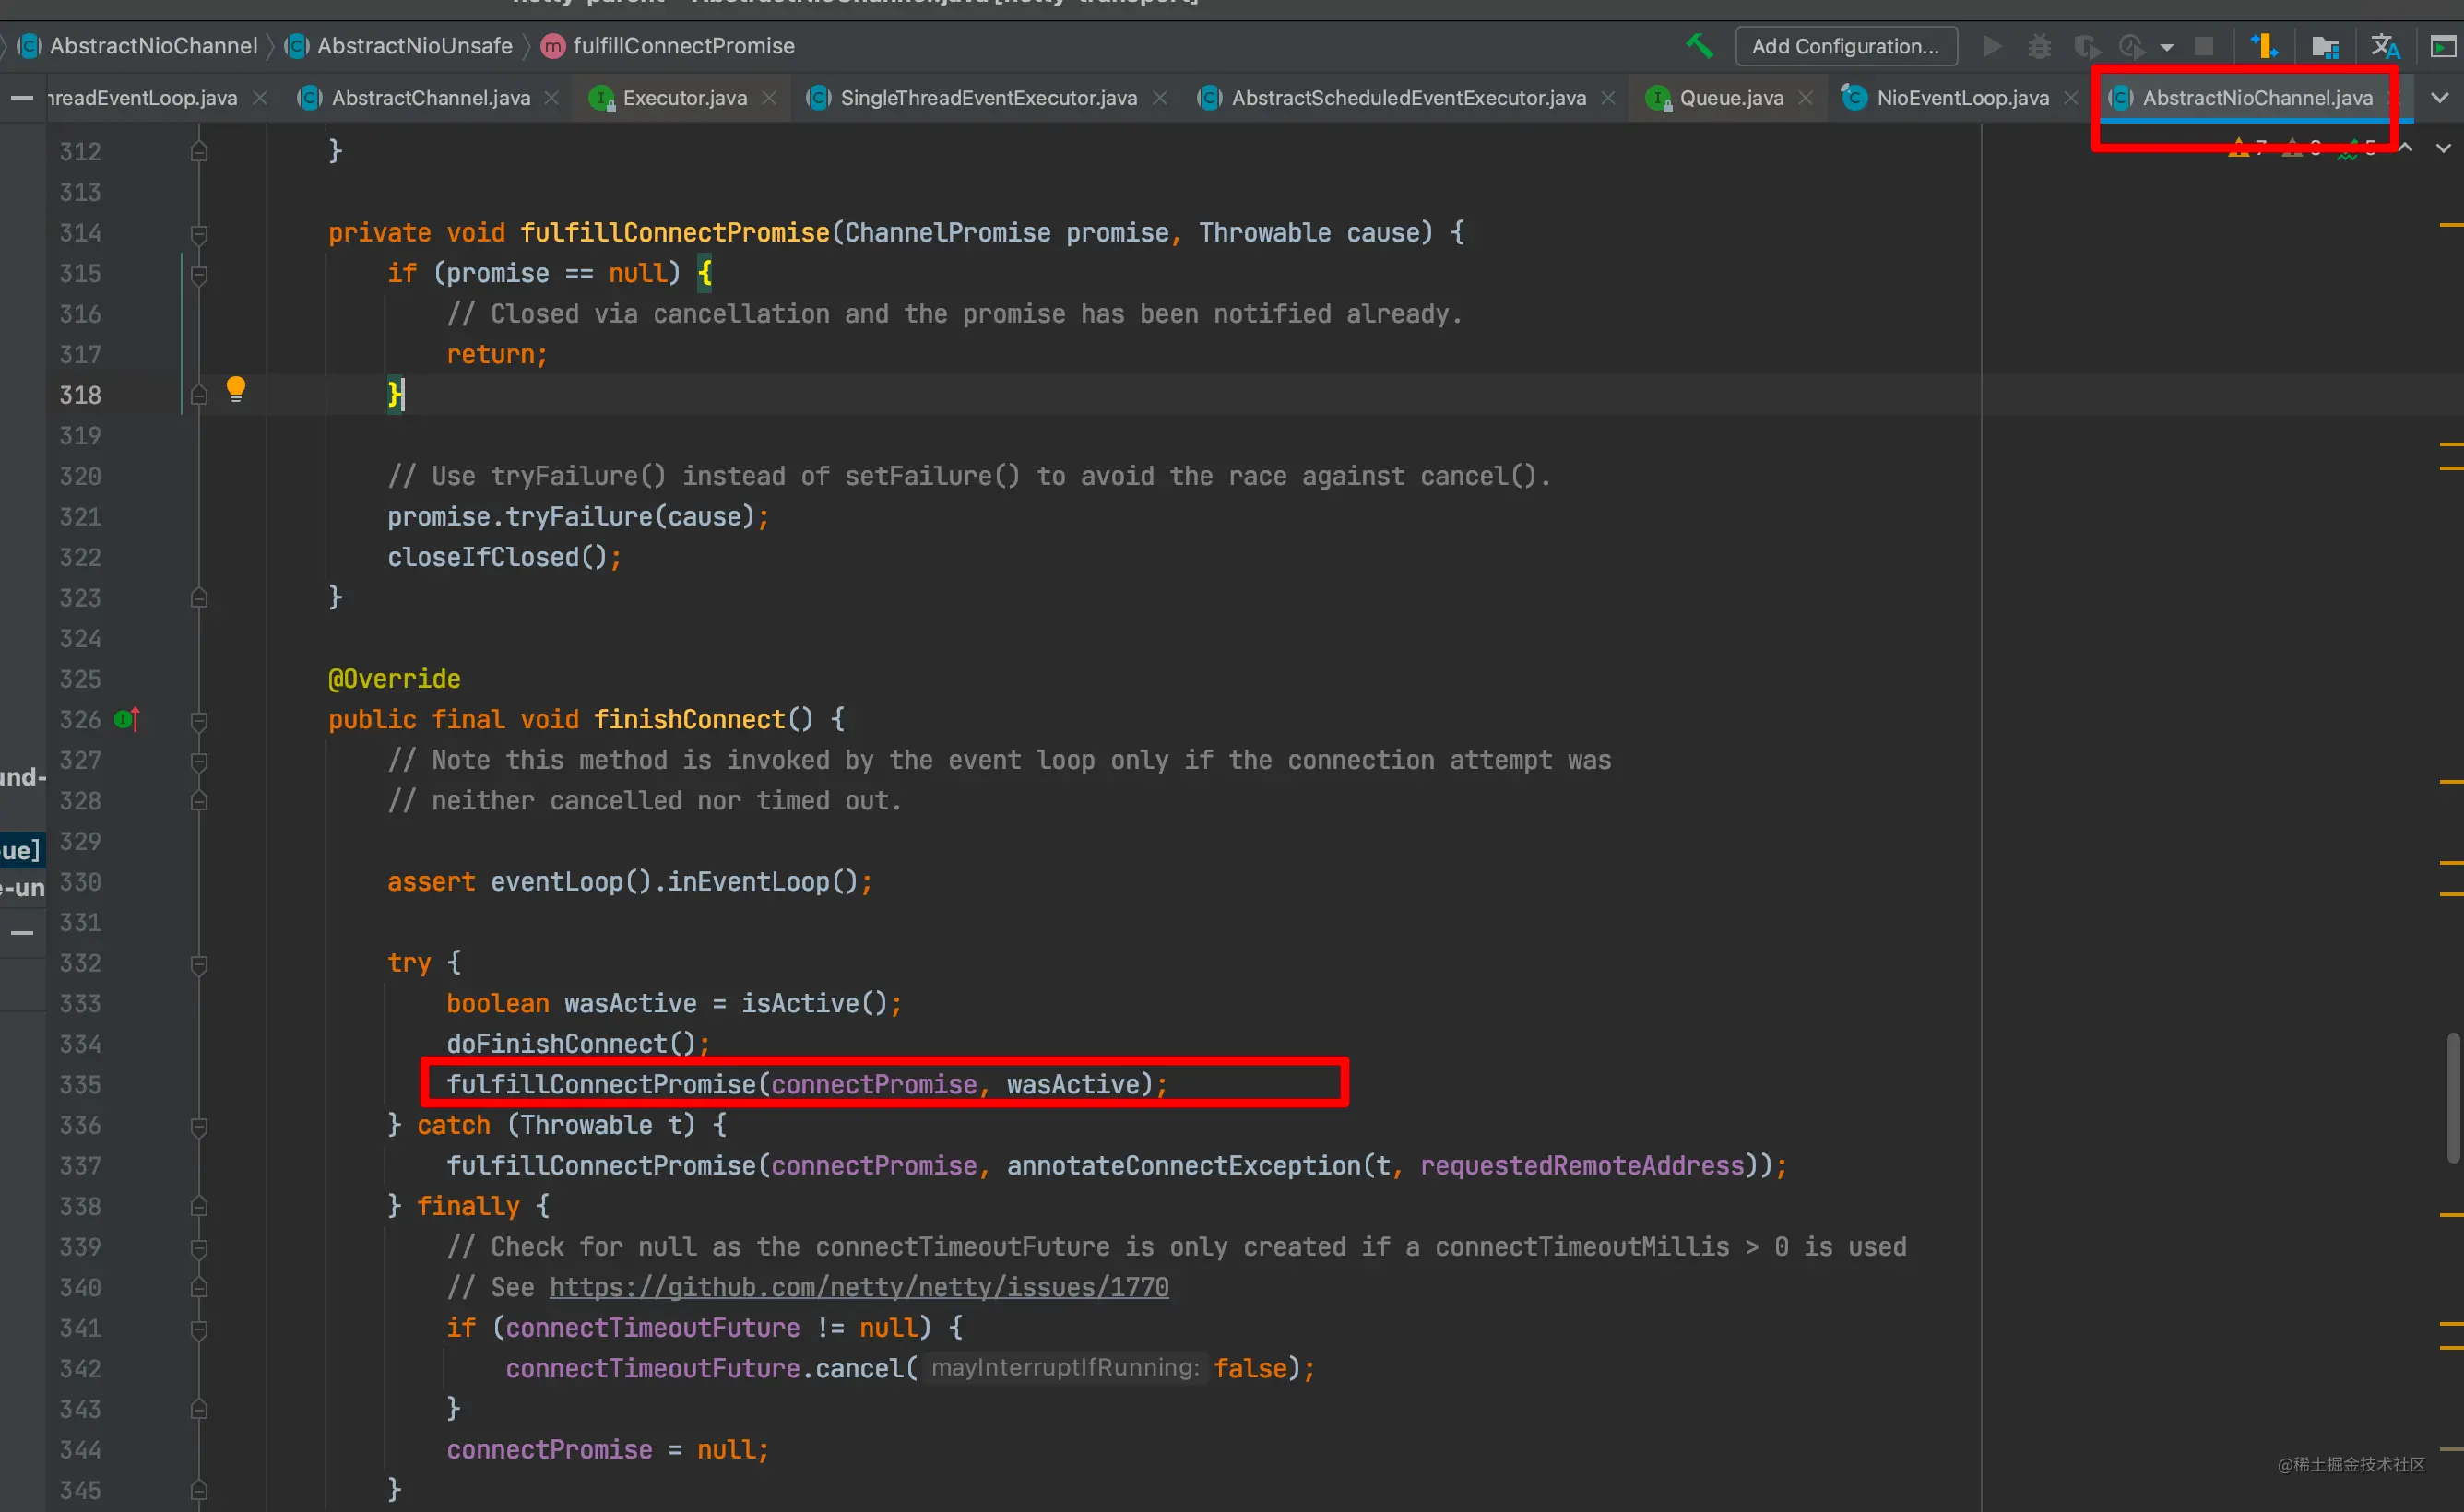This screenshot has height=1512, width=2464.
Task: Click the yellow intention lightbulb on line 318
Action: tap(235, 389)
